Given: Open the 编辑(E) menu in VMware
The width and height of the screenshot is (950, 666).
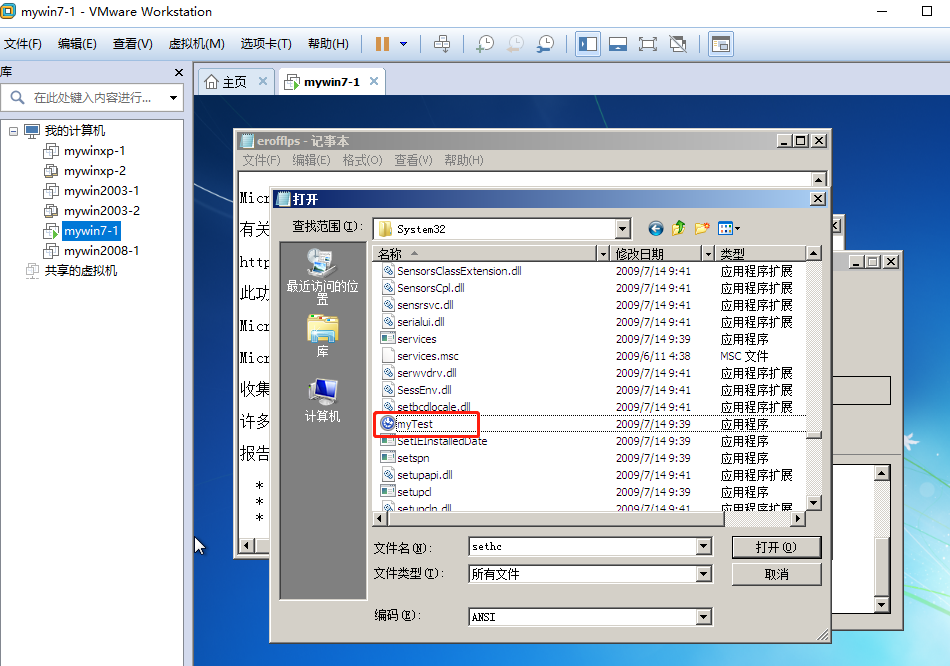Looking at the screenshot, I should coord(77,44).
